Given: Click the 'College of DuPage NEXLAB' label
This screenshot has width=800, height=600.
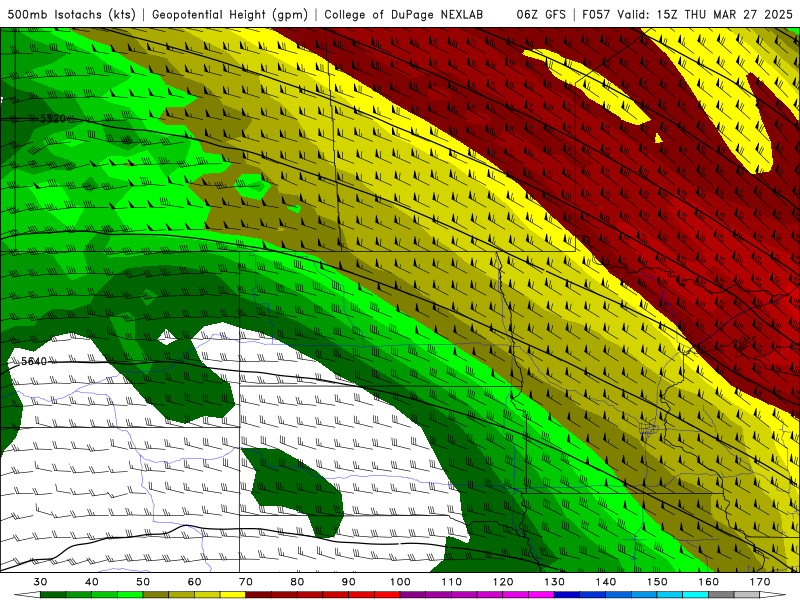Looking at the screenshot, I should click(404, 14).
